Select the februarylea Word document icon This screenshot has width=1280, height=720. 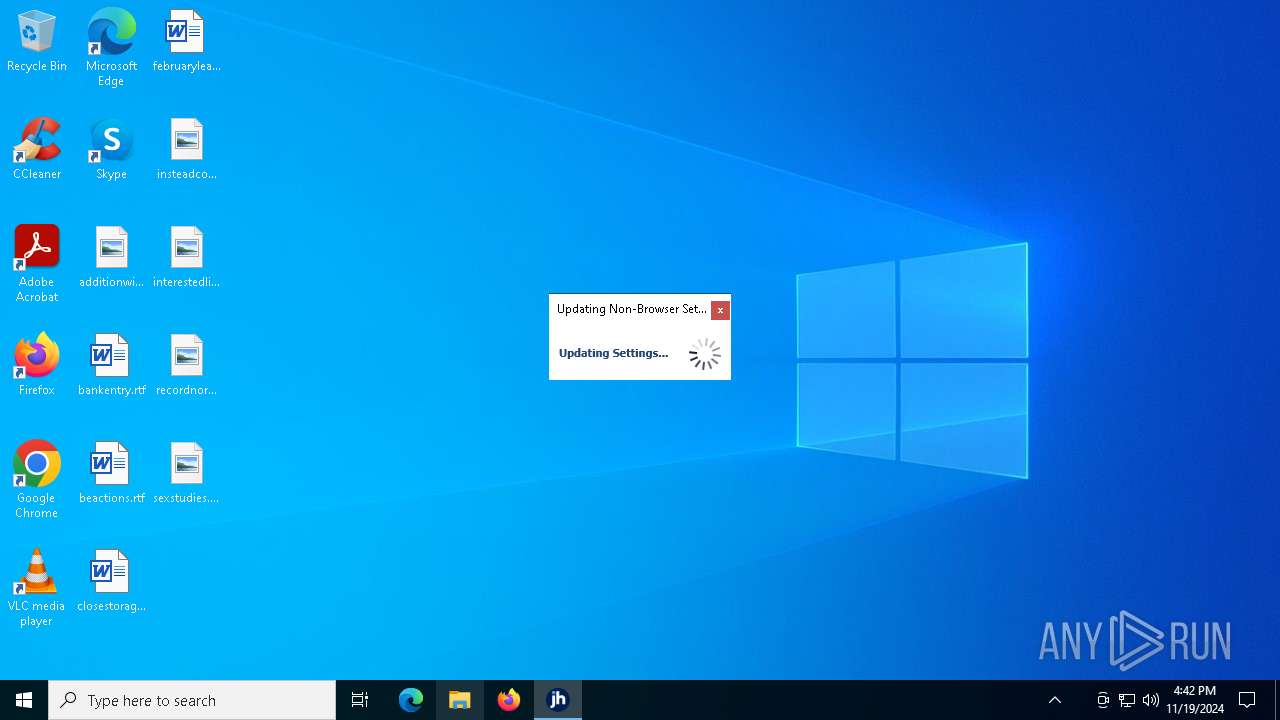click(186, 41)
